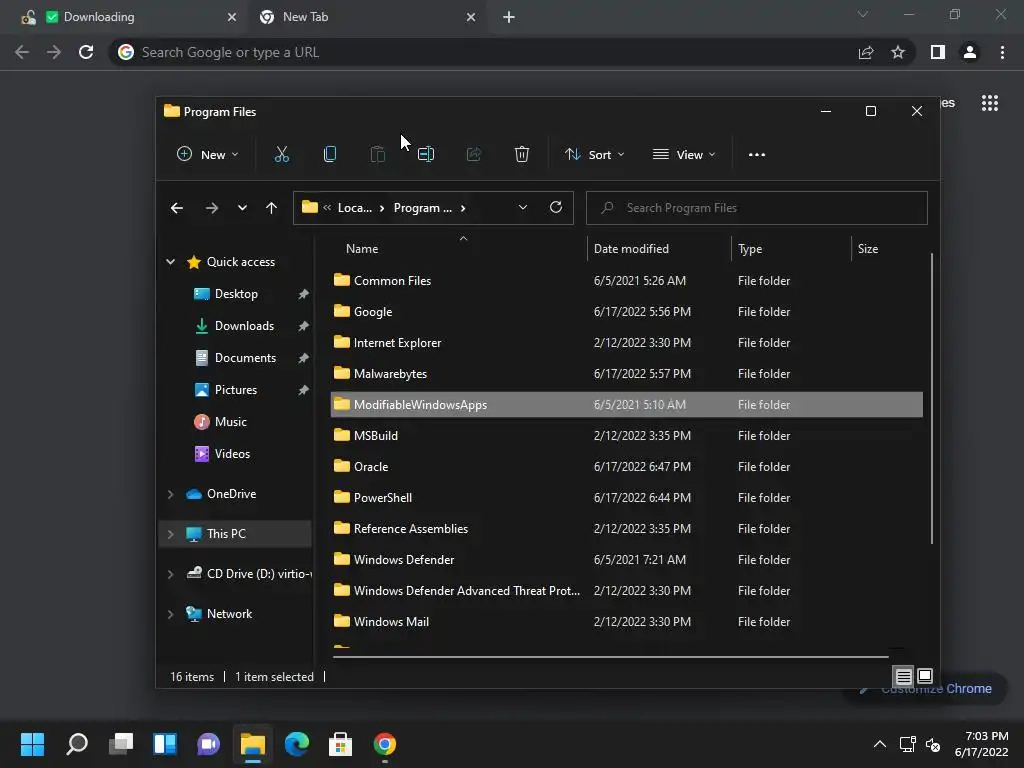Open Chrome side panel icon
The image size is (1024, 768).
pyautogui.click(x=937, y=52)
